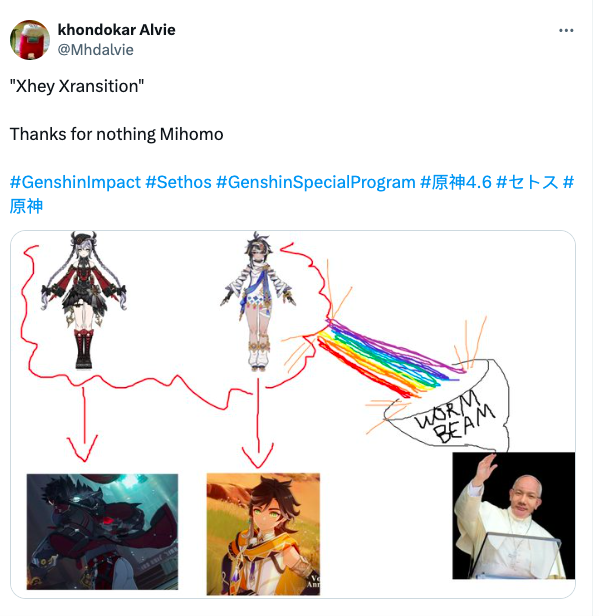Viewport: 599px width, 616px height.
Task: Click the "Xhey Xransition" tweet text
Action: [x=77, y=86]
